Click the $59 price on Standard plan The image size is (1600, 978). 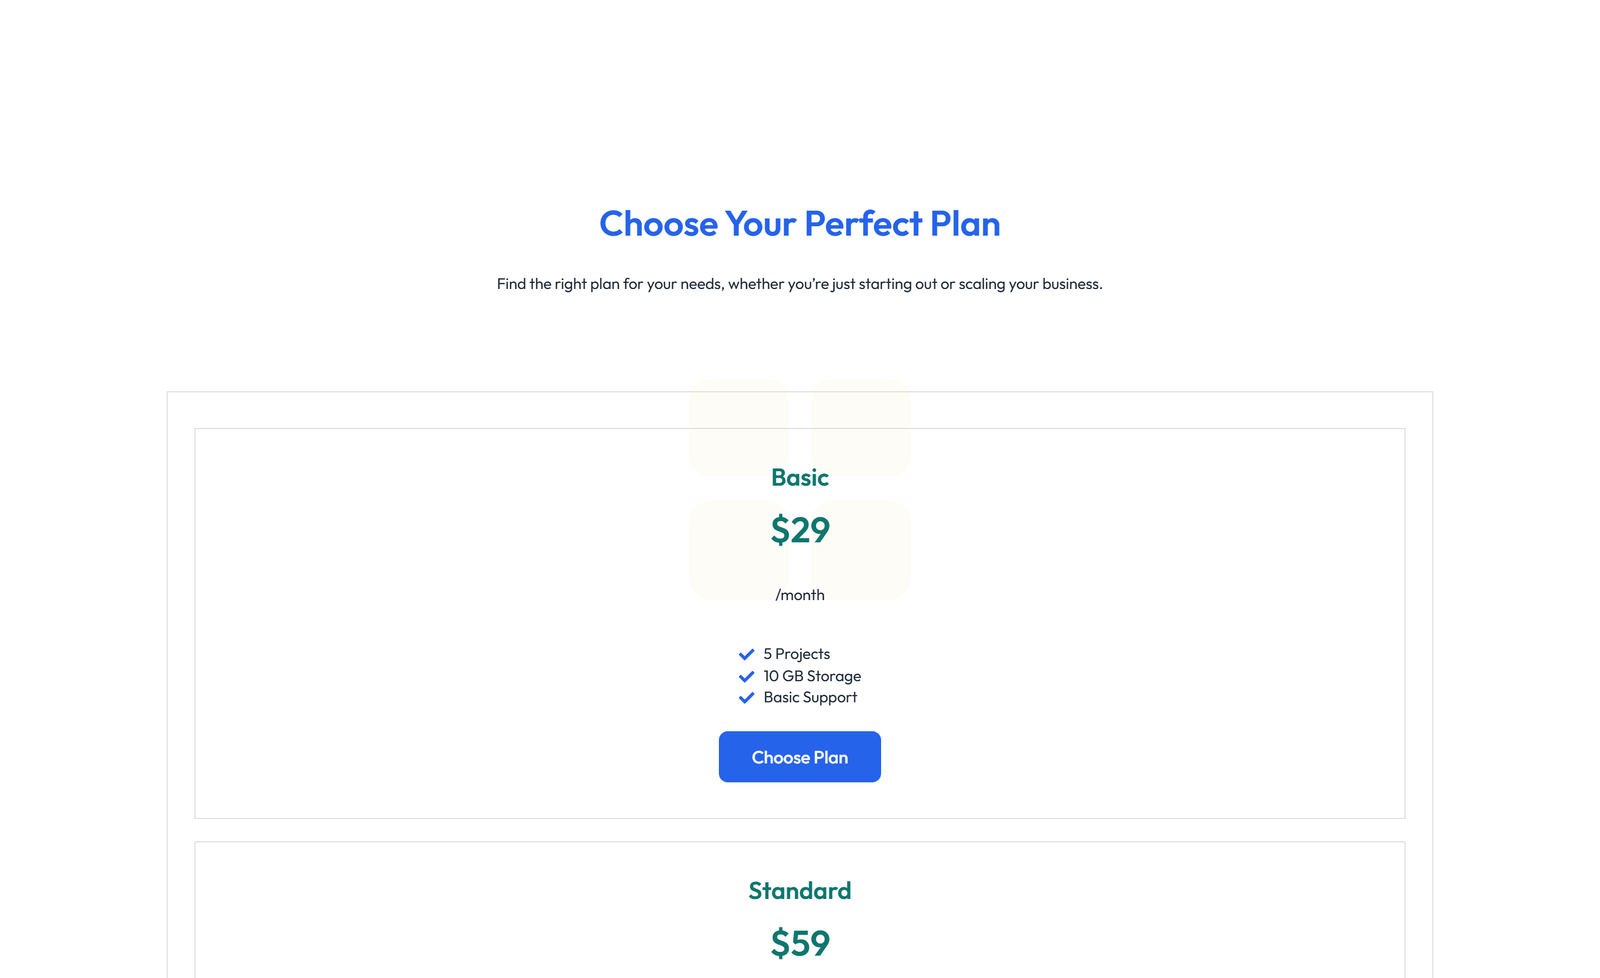click(x=799, y=941)
